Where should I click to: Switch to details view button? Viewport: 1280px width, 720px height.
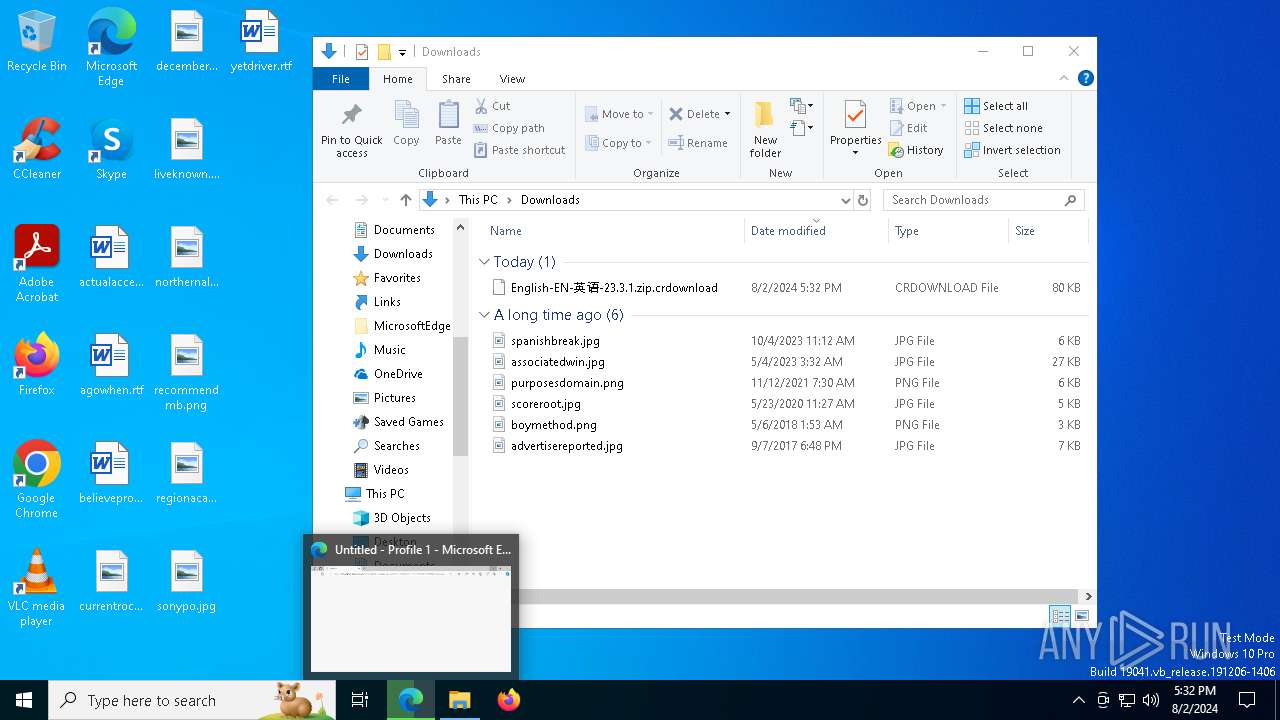[1060, 616]
